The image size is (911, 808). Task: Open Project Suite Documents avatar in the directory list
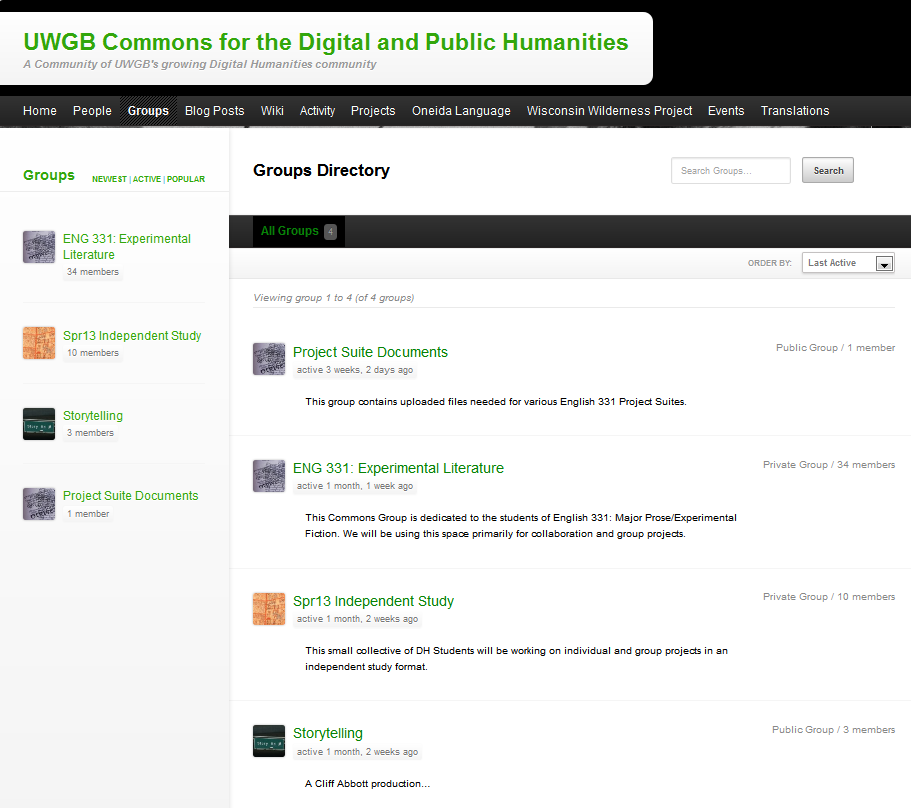pos(269,359)
